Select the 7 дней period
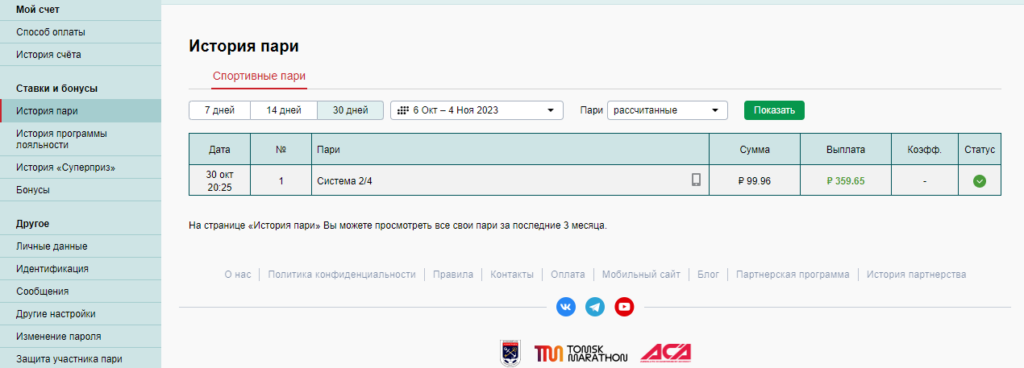Viewport: 1024px width, 368px height. (x=219, y=110)
